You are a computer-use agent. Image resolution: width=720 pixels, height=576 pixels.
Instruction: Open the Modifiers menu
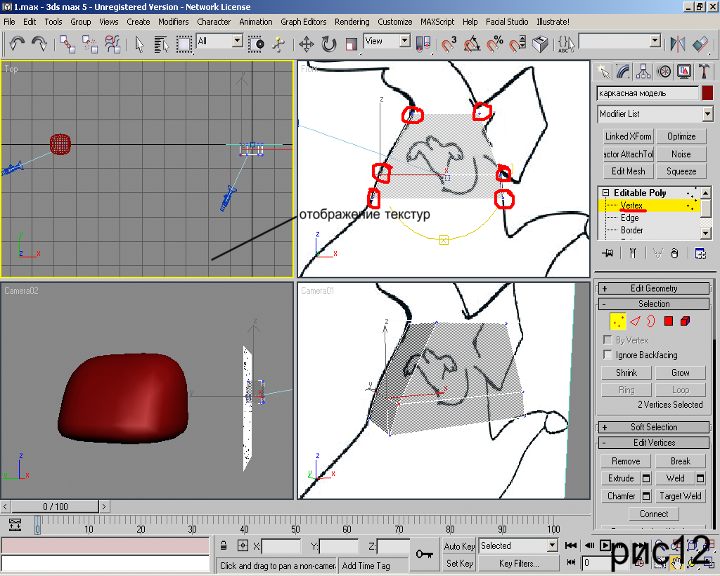pos(173,21)
